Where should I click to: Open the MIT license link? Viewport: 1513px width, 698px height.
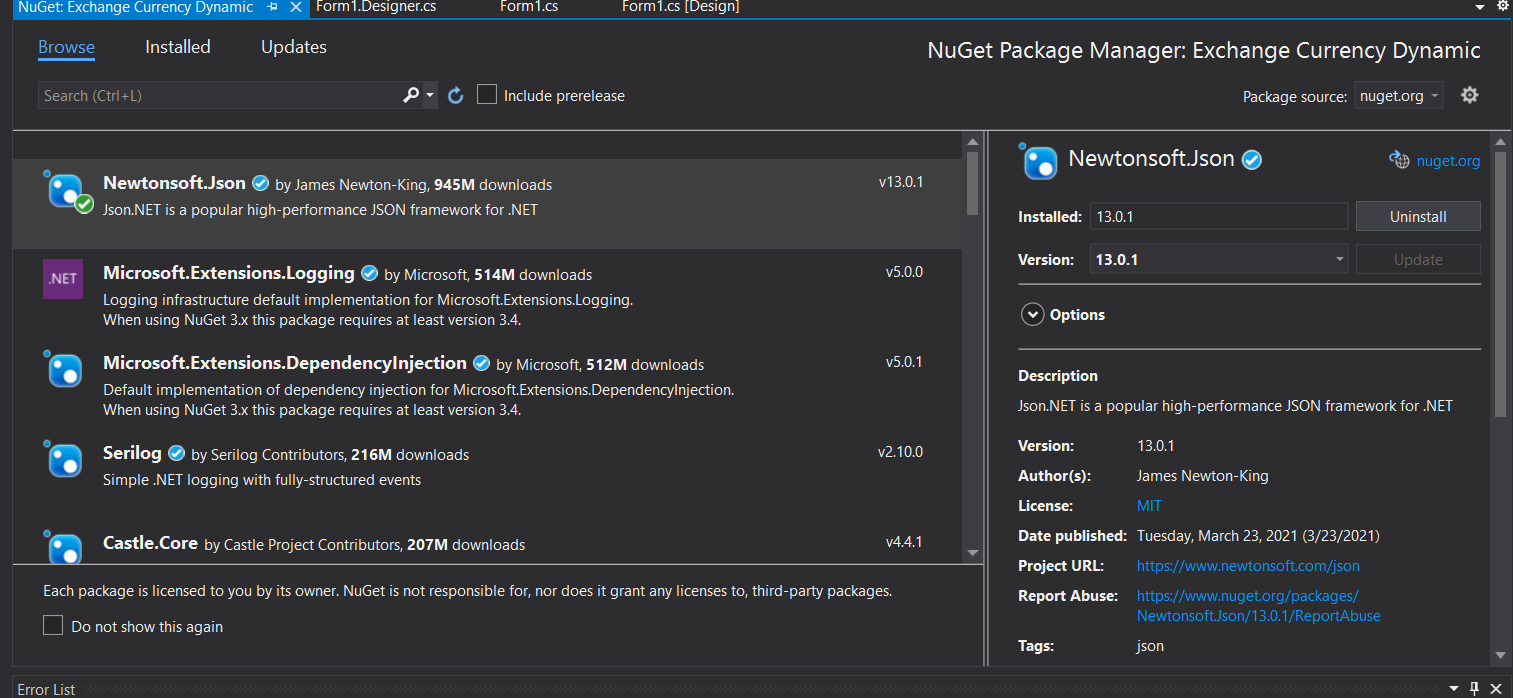1149,505
